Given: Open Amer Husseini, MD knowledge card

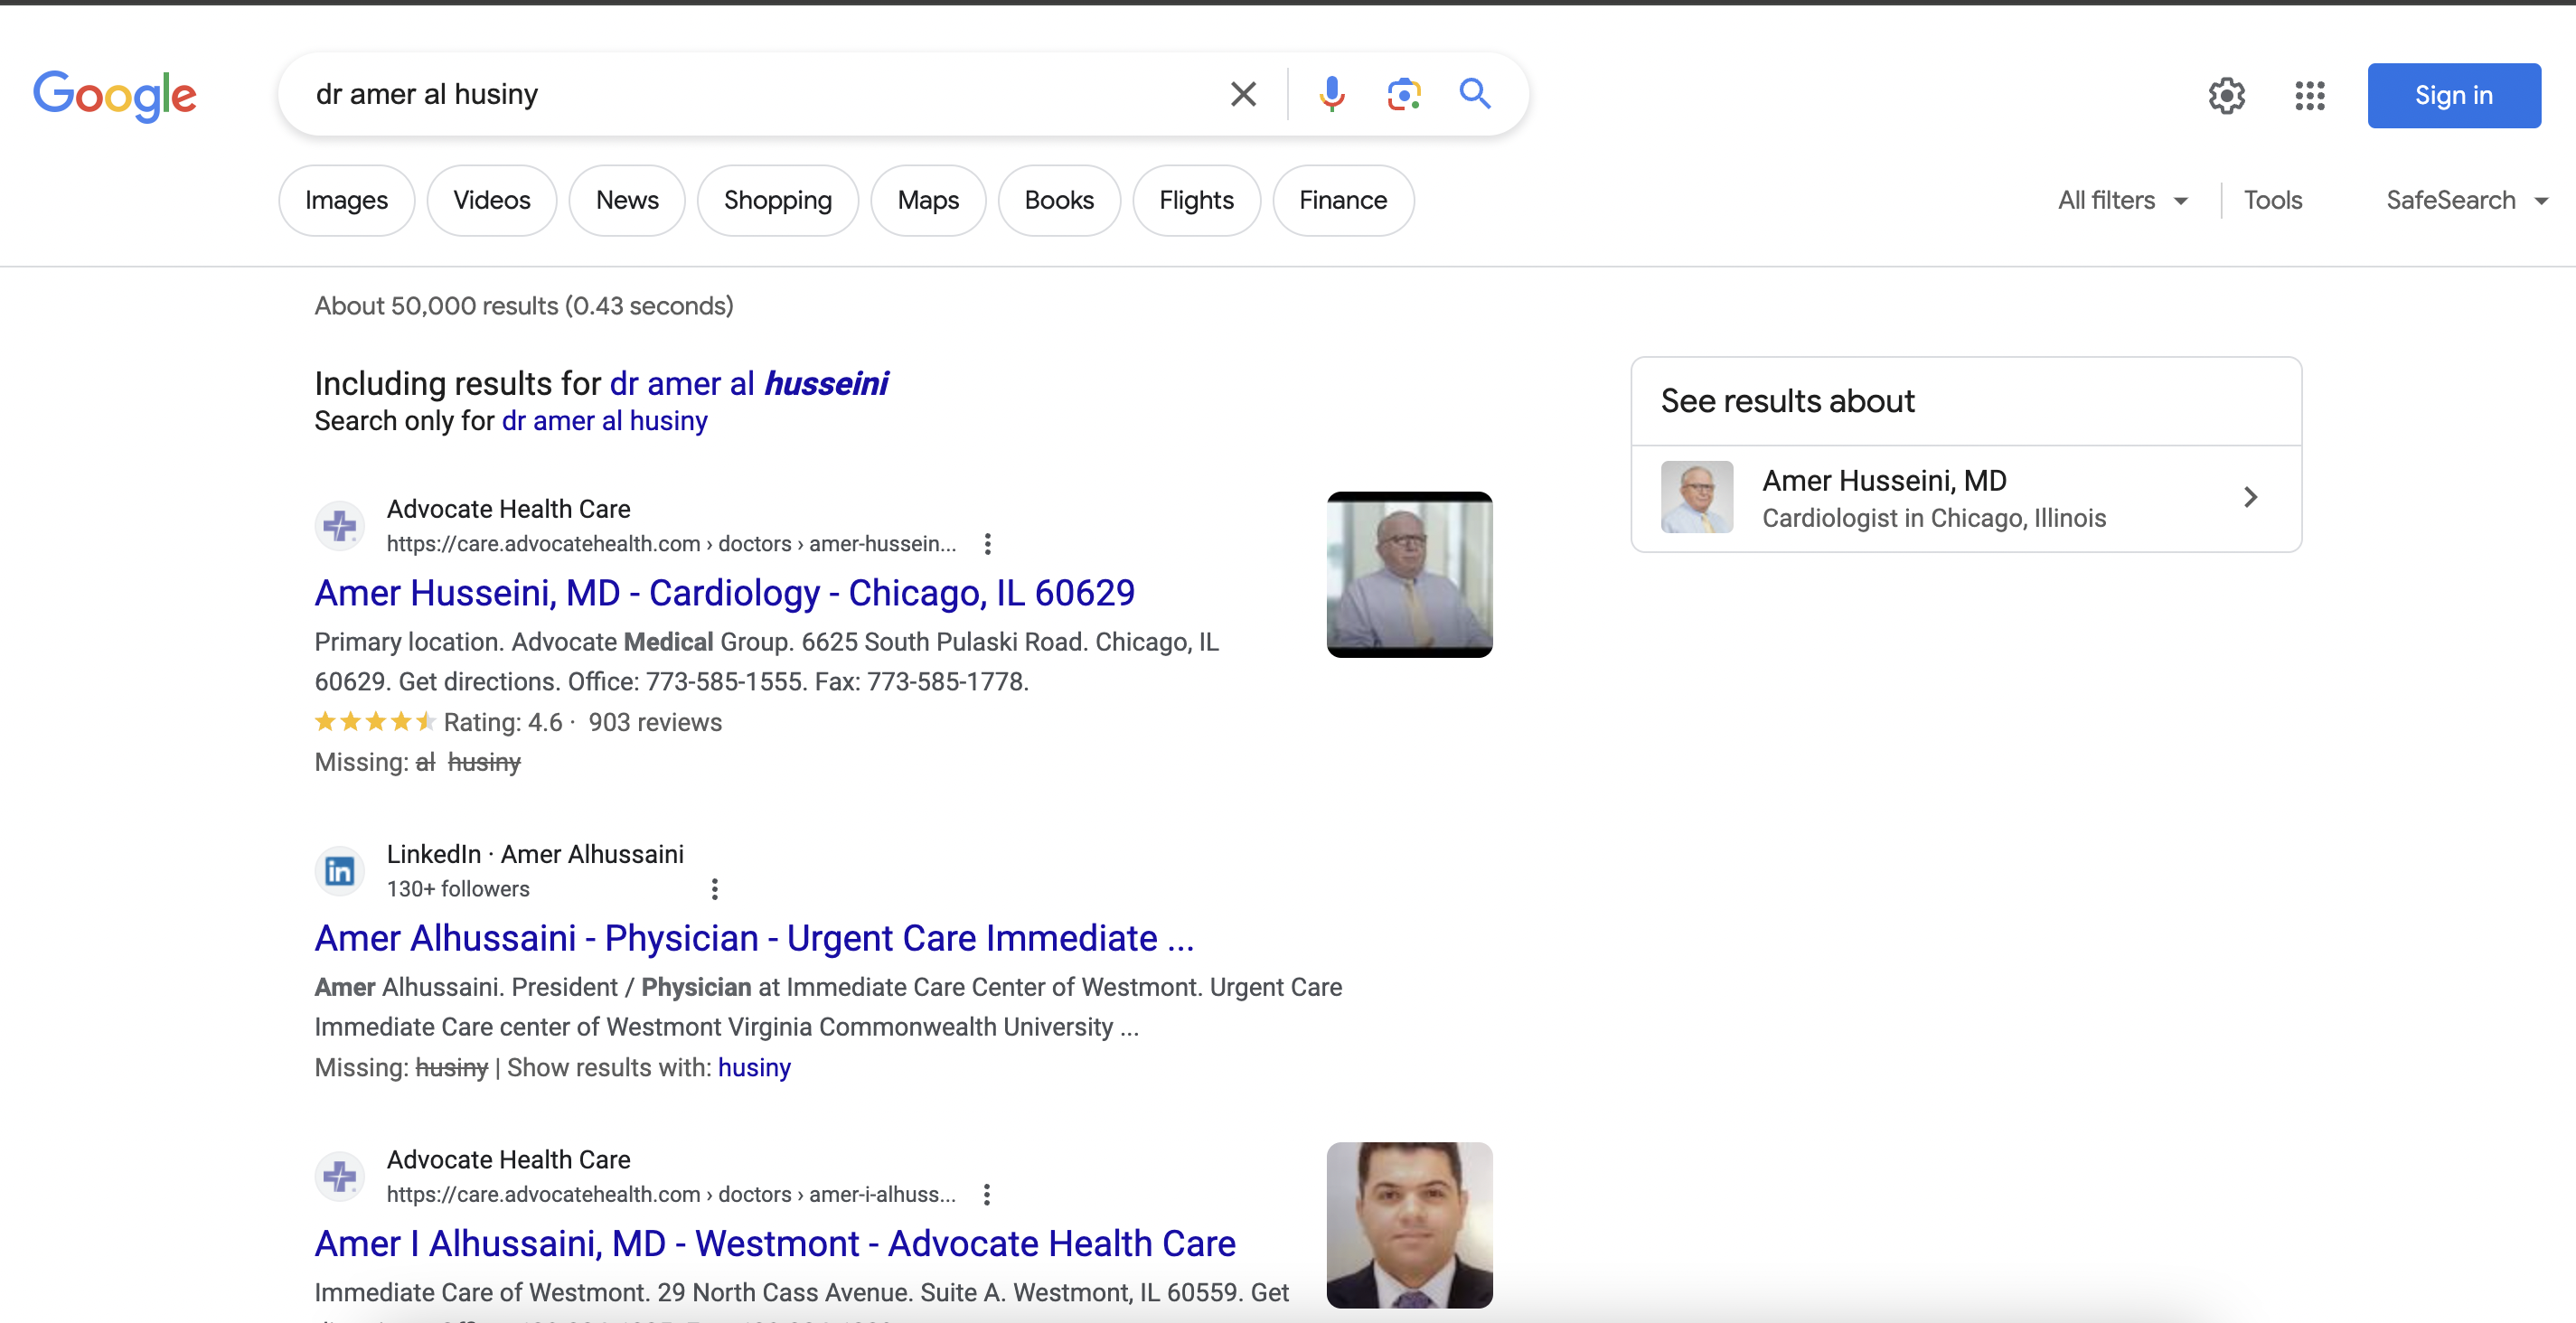Looking at the screenshot, I should [1966, 498].
